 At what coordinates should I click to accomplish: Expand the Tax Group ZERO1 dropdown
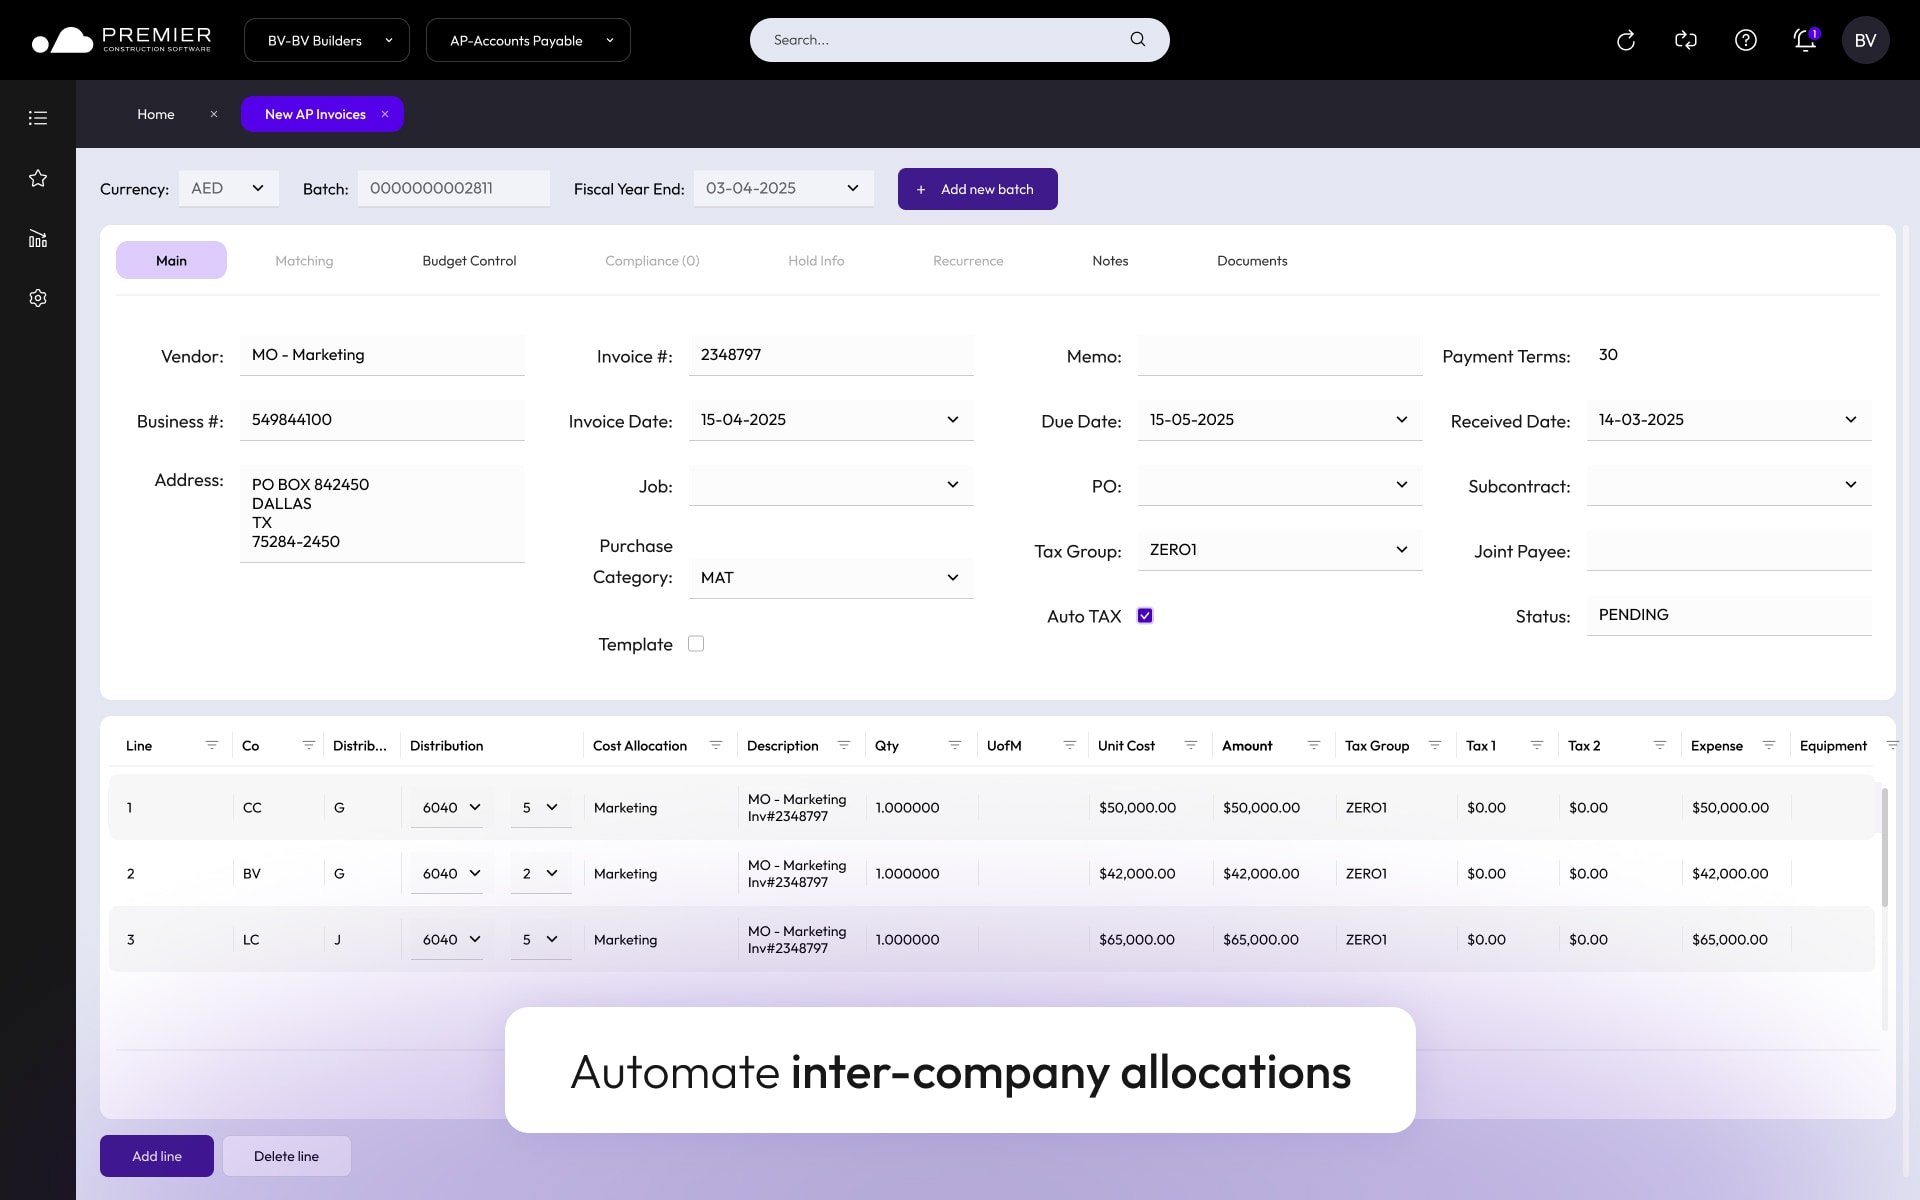click(1403, 550)
